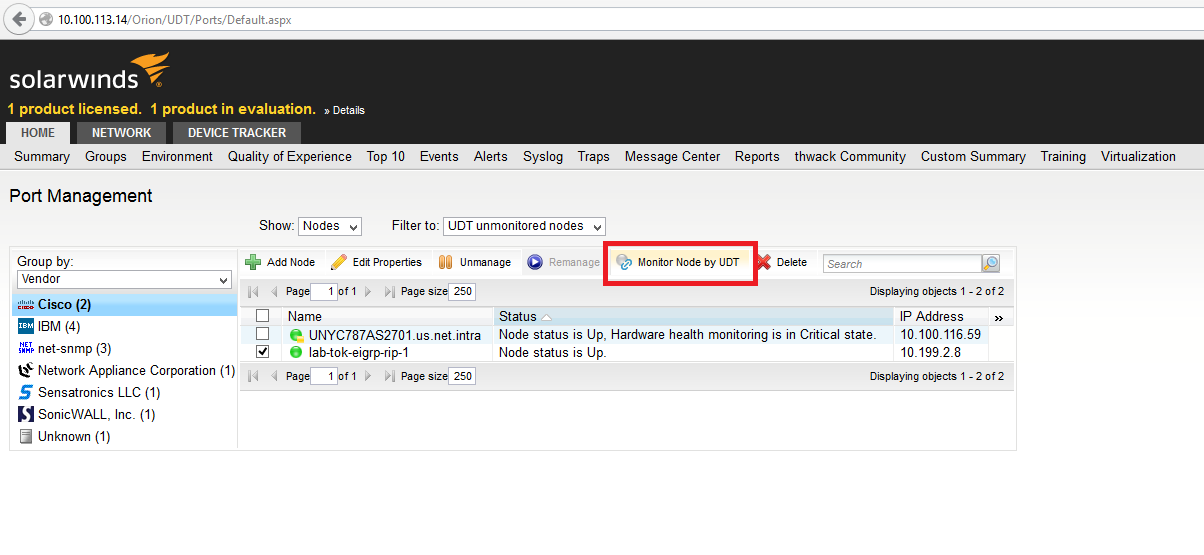Open the Message Center menu item

pyautogui.click(x=672, y=156)
